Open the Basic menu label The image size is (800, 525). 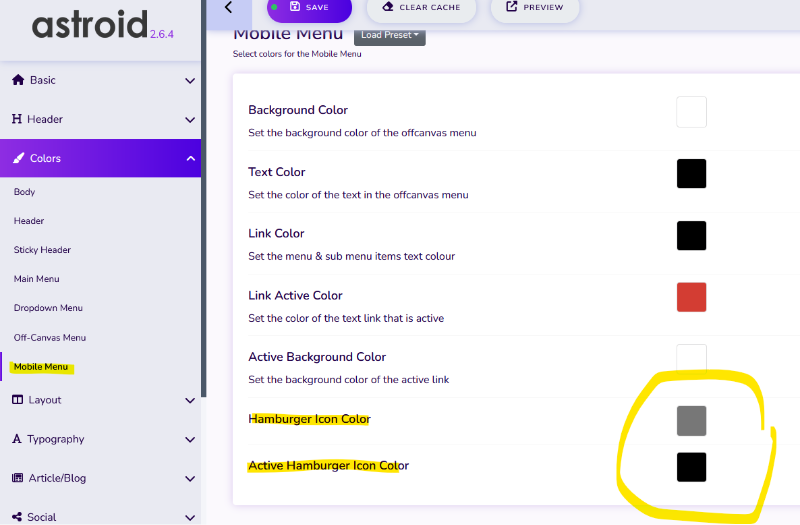pos(43,80)
